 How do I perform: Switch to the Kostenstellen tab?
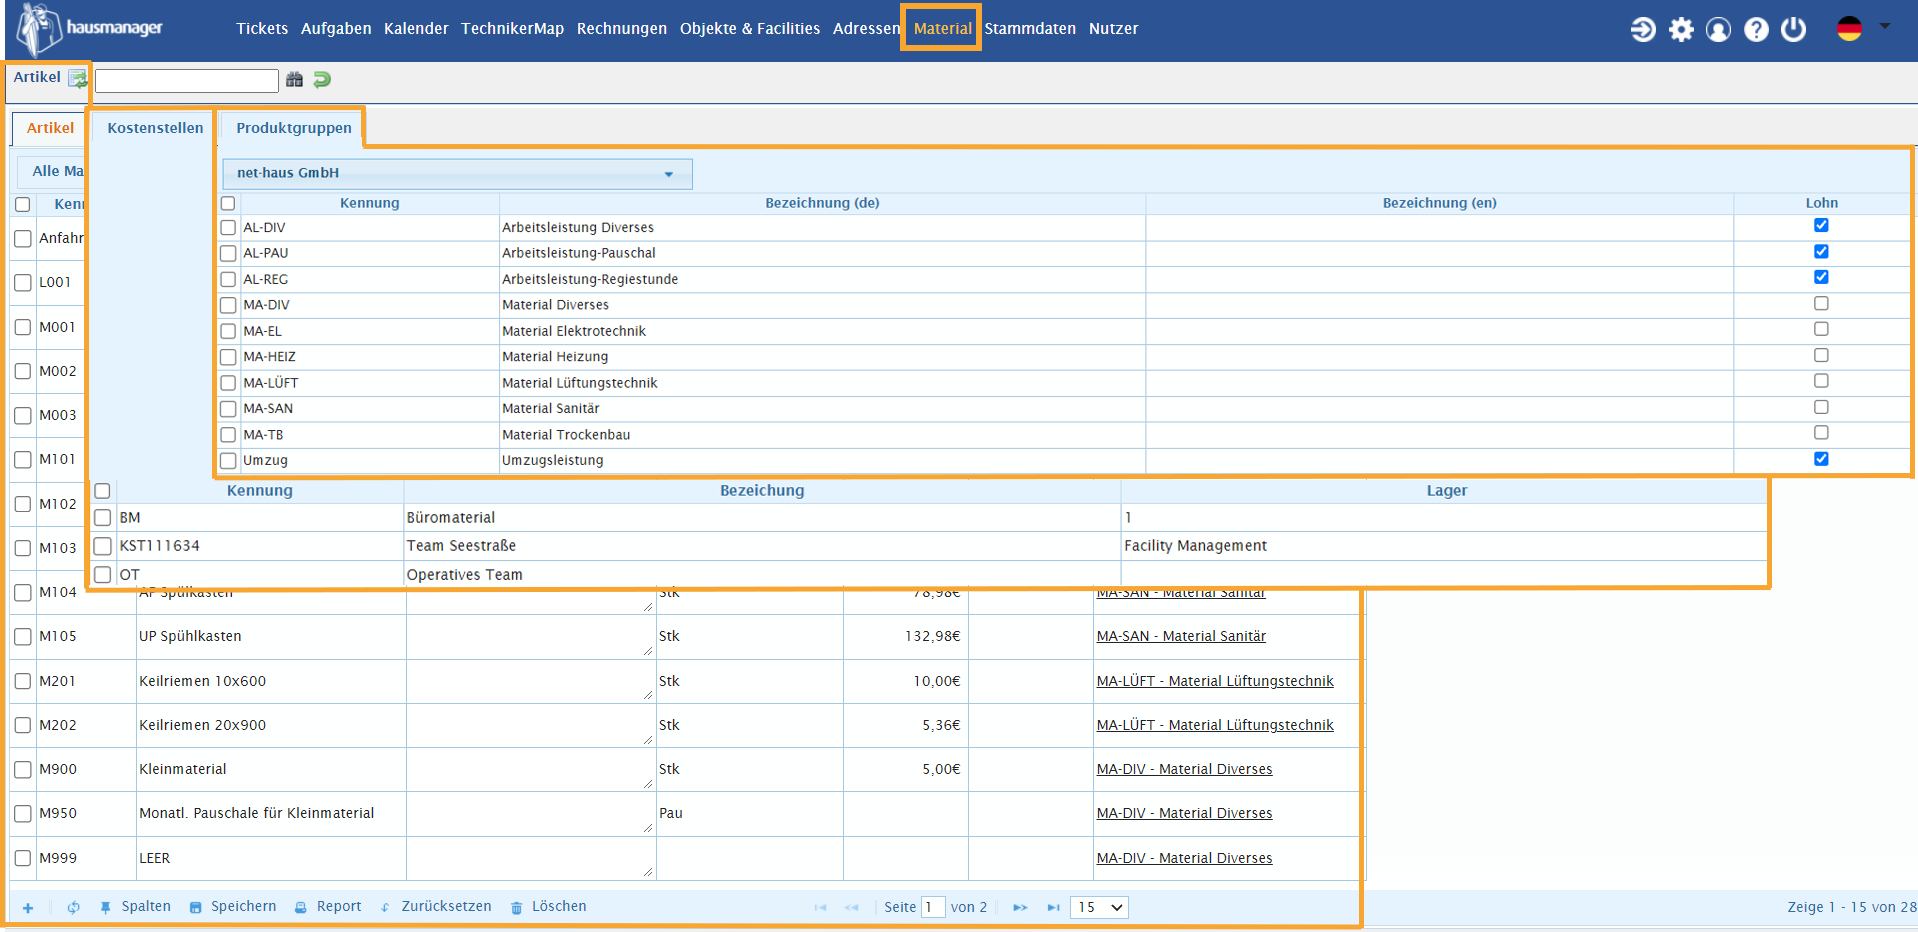pyautogui.click(x=155, y=128)
